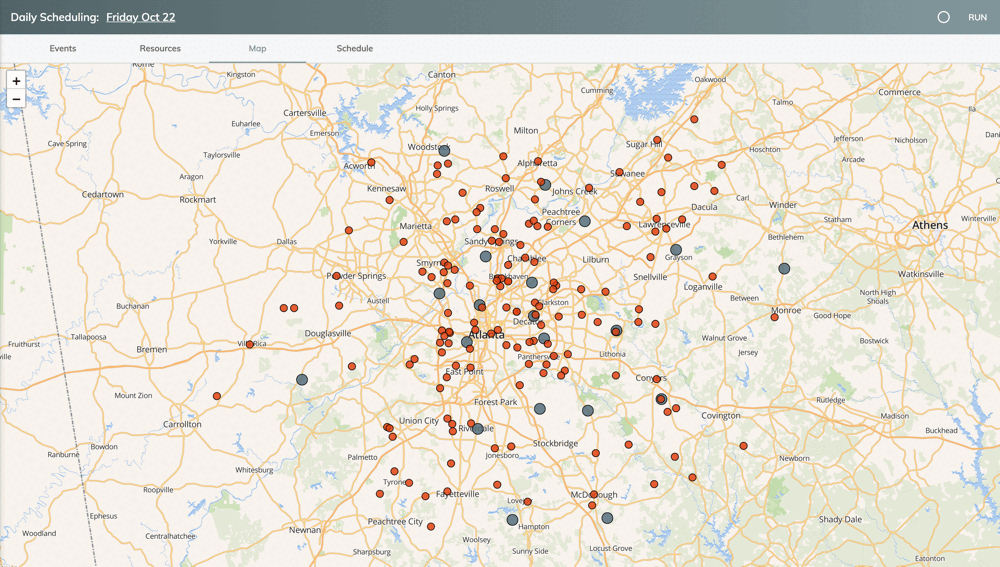1000x567 pixels.
Task: Open the Friday Oct 22 date link
Action: tap(140, 17)
